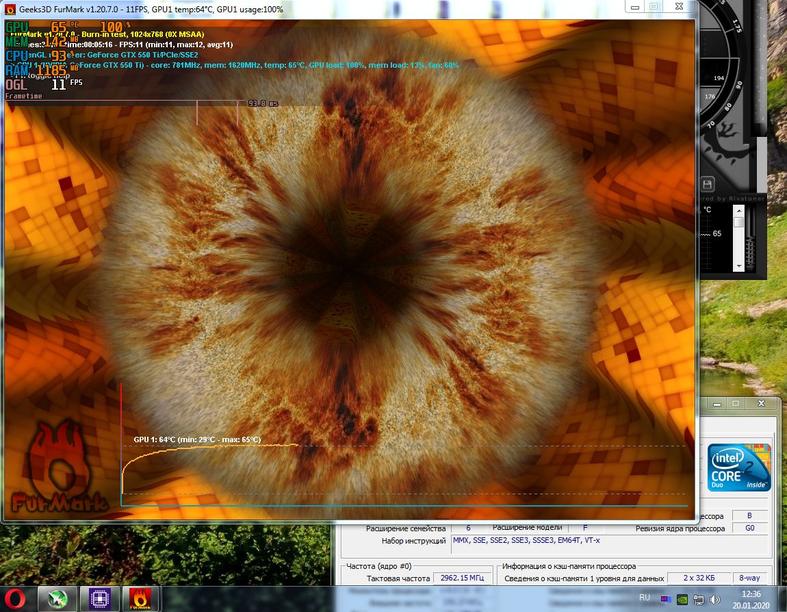Click the Afterburner graph scrollbar down arrow
Image resolution: width=787 pixels, height=612 pixels.
(x=738, y=266)
